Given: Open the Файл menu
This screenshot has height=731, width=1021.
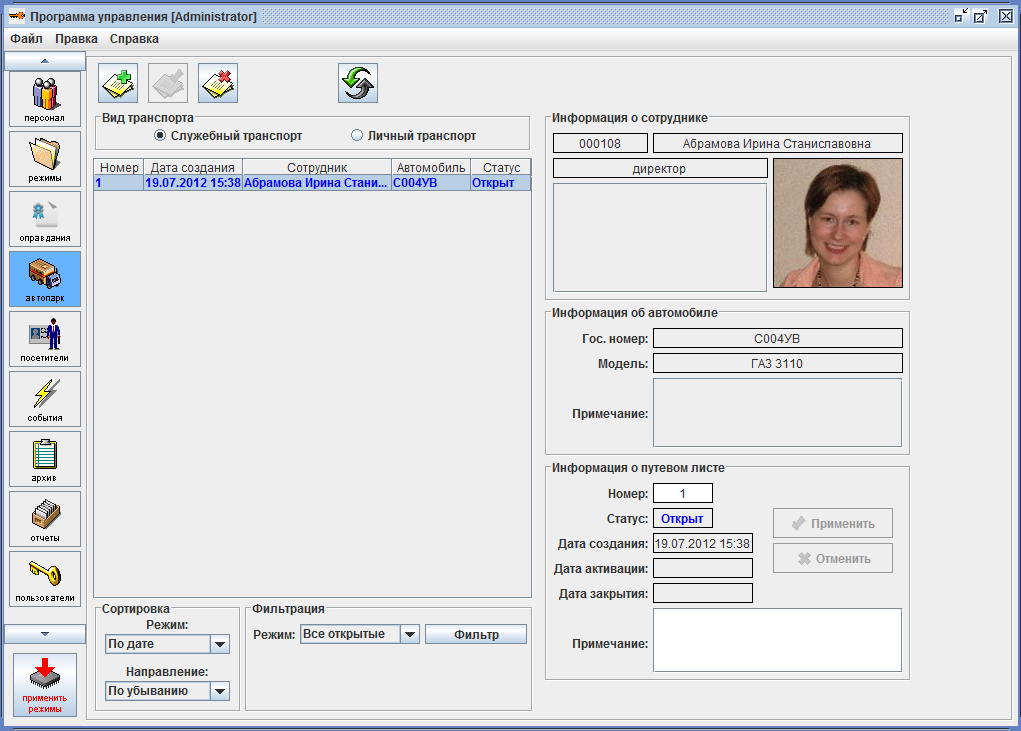Looking at the screenshot, I should click(x=26, y=39).
